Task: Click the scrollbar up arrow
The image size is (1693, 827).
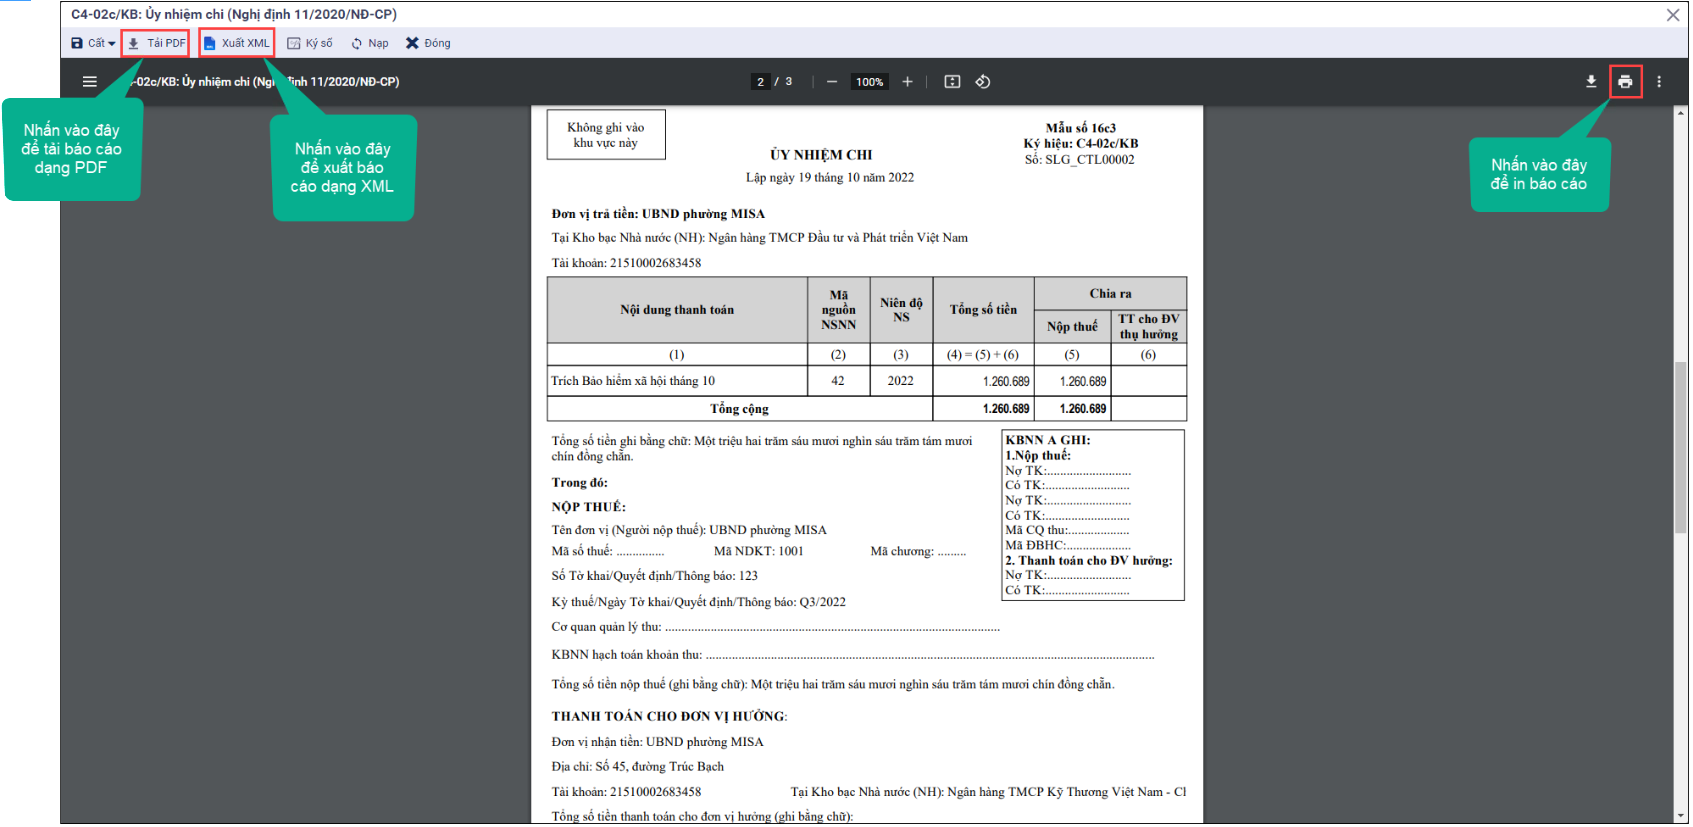Action: (x=1681, y=113)
